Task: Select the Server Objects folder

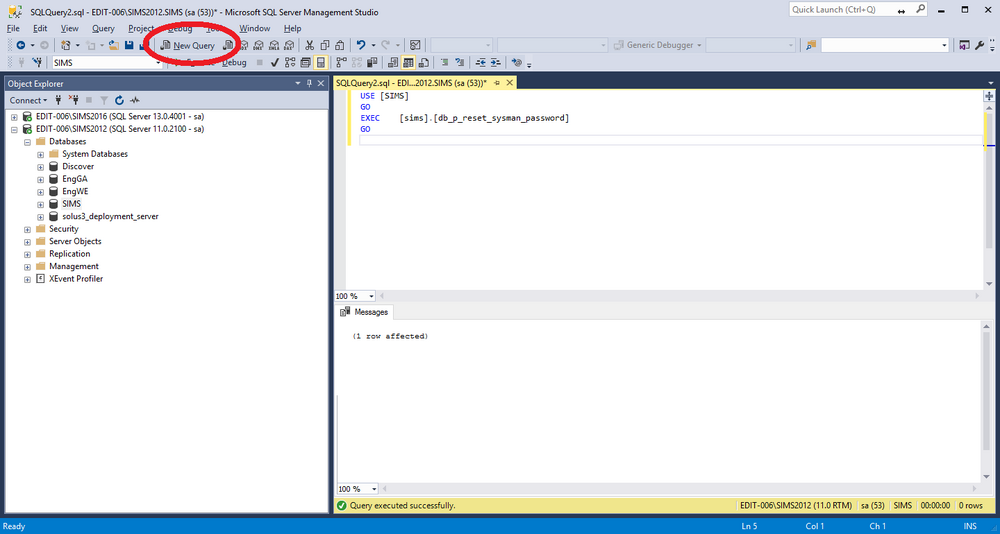Action: (x=75, y=241)
